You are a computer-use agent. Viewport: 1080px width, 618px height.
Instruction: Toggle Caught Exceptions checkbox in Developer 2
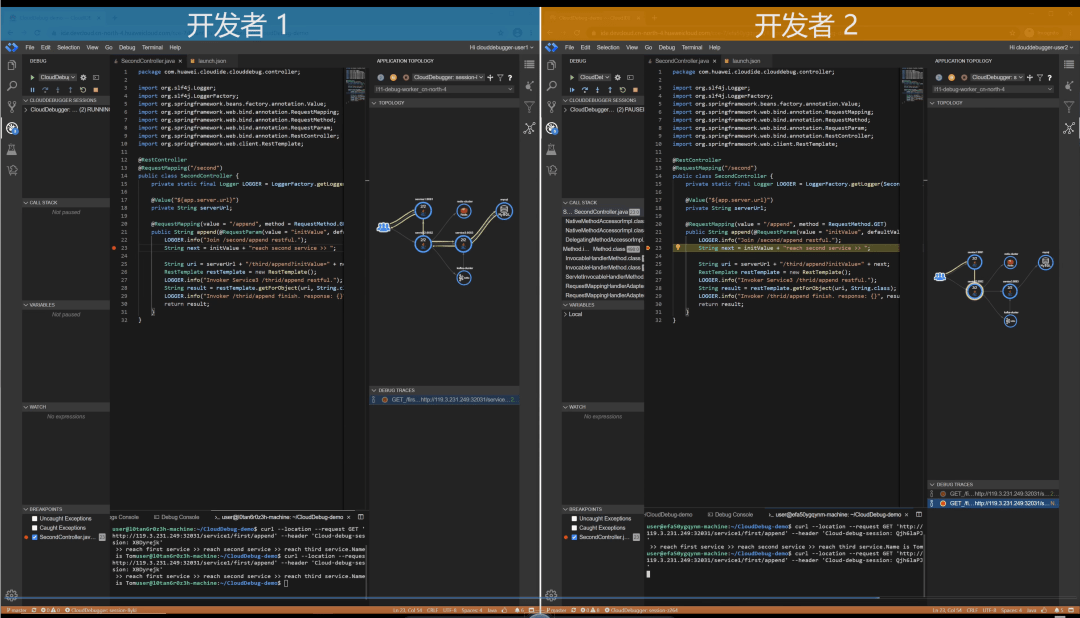click(x=574, y=528)
